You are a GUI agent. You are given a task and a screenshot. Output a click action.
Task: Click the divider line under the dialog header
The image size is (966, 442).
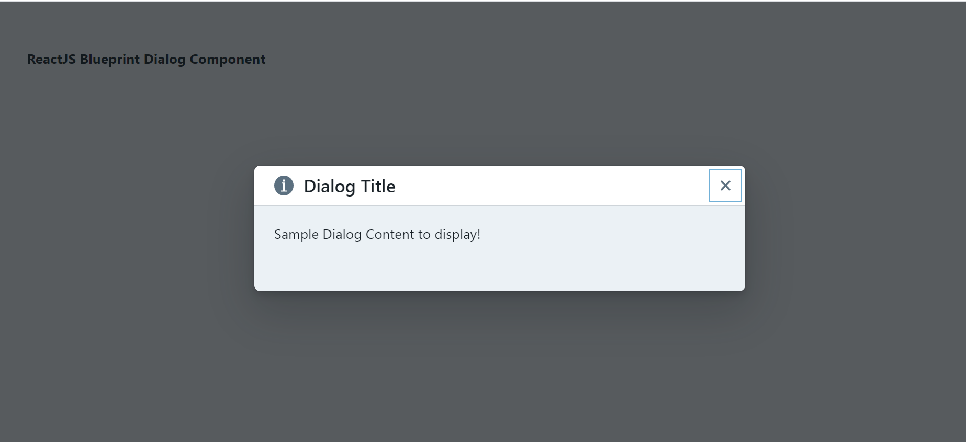pos(499,205)
